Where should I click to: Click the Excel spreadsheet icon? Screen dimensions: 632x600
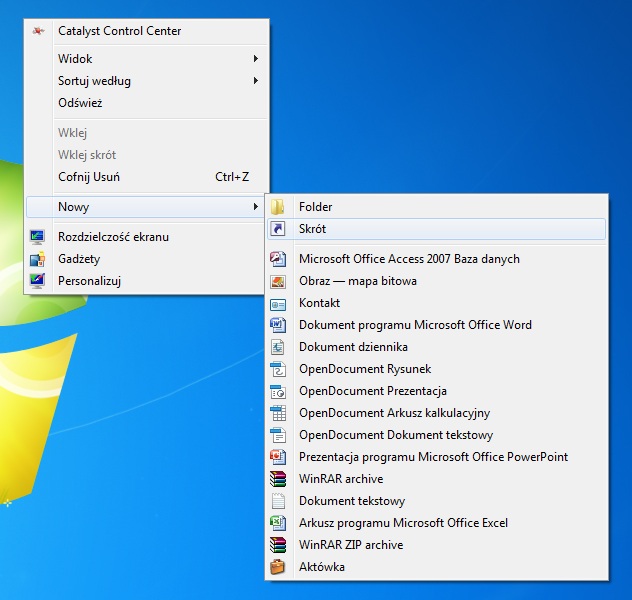278,523
